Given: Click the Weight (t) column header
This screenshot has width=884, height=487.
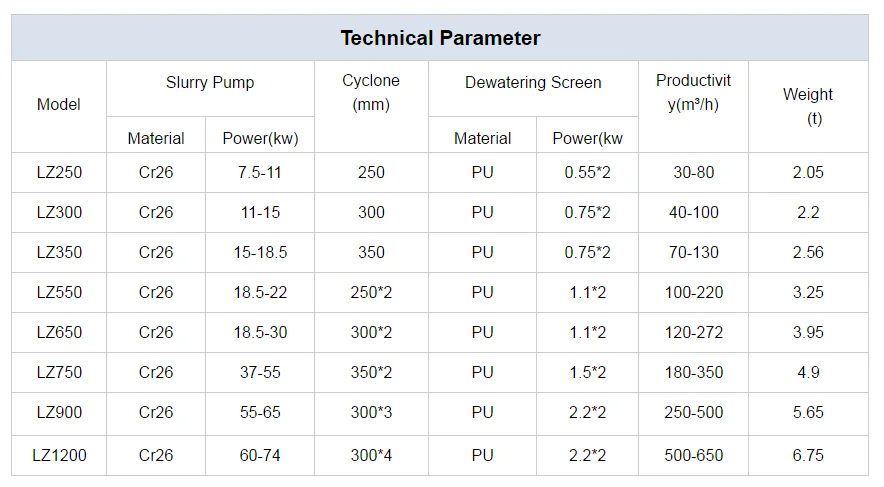Looking at the screenshot, I should tap(808, 107).
